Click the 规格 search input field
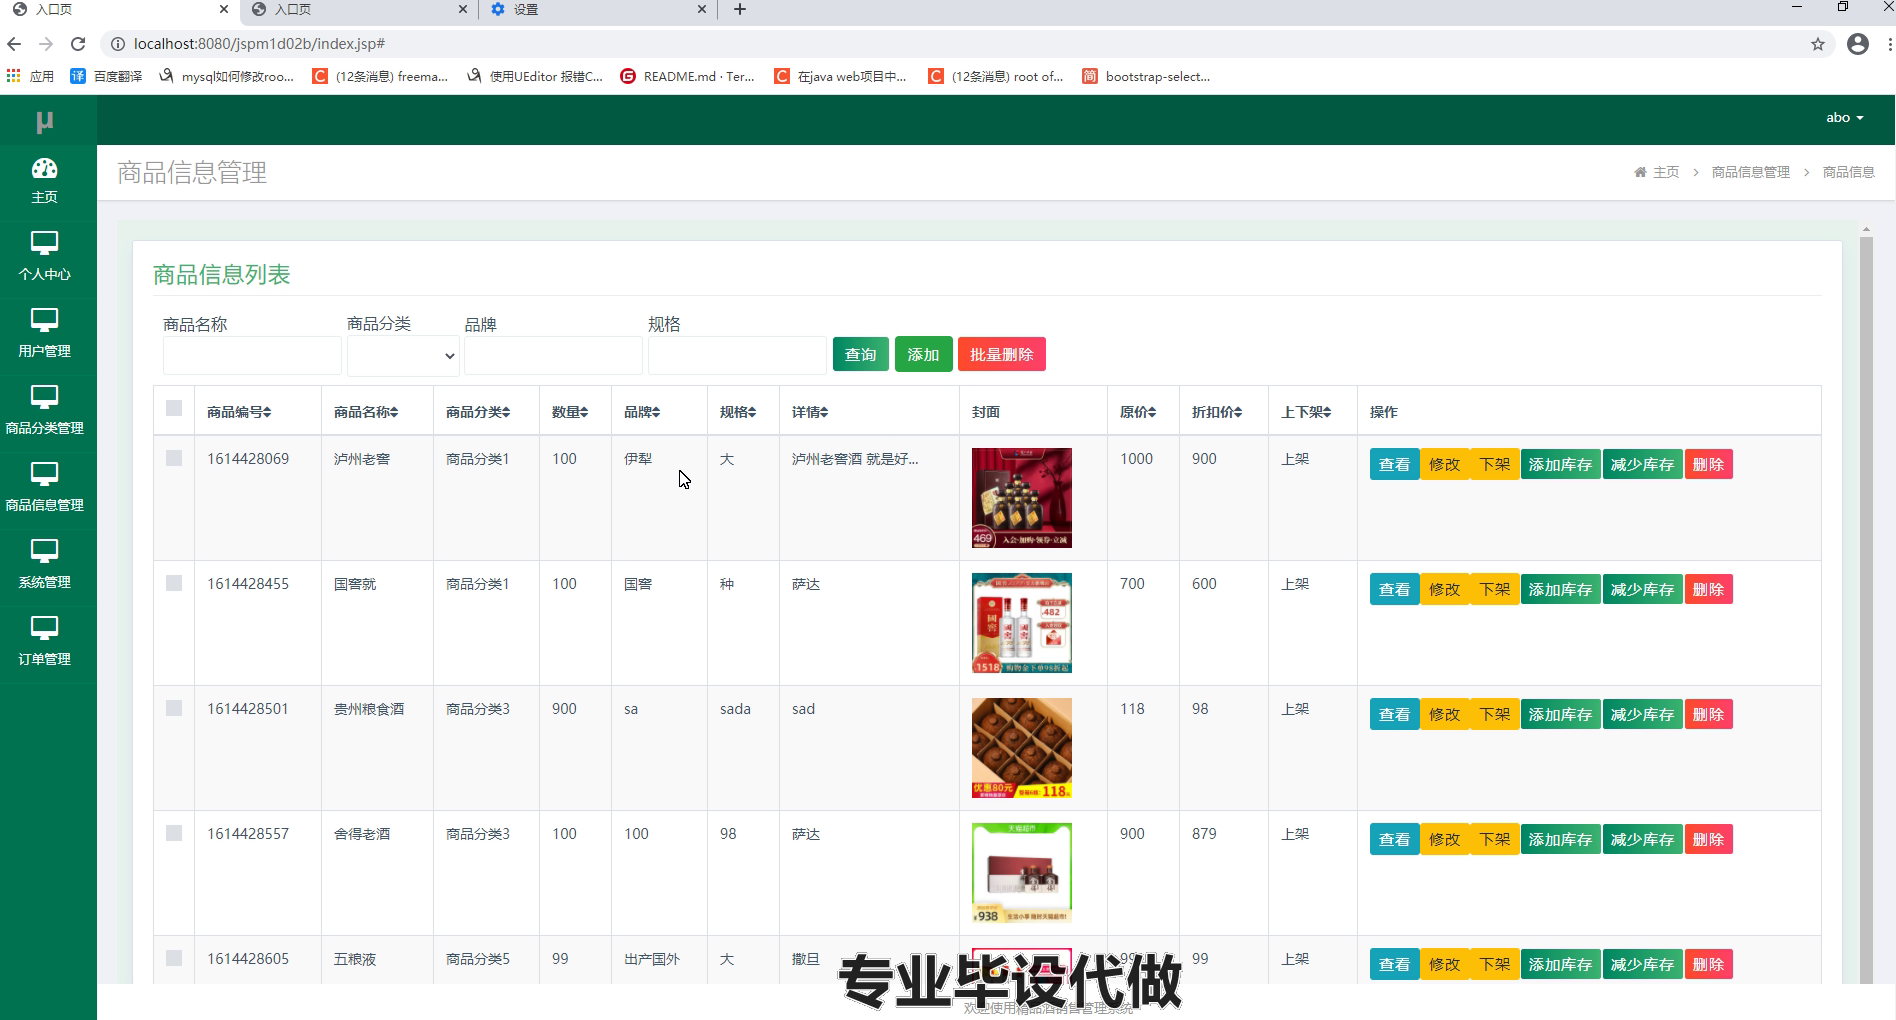The height and width of the screenshot is (1020, 1896). pos(737,356)
